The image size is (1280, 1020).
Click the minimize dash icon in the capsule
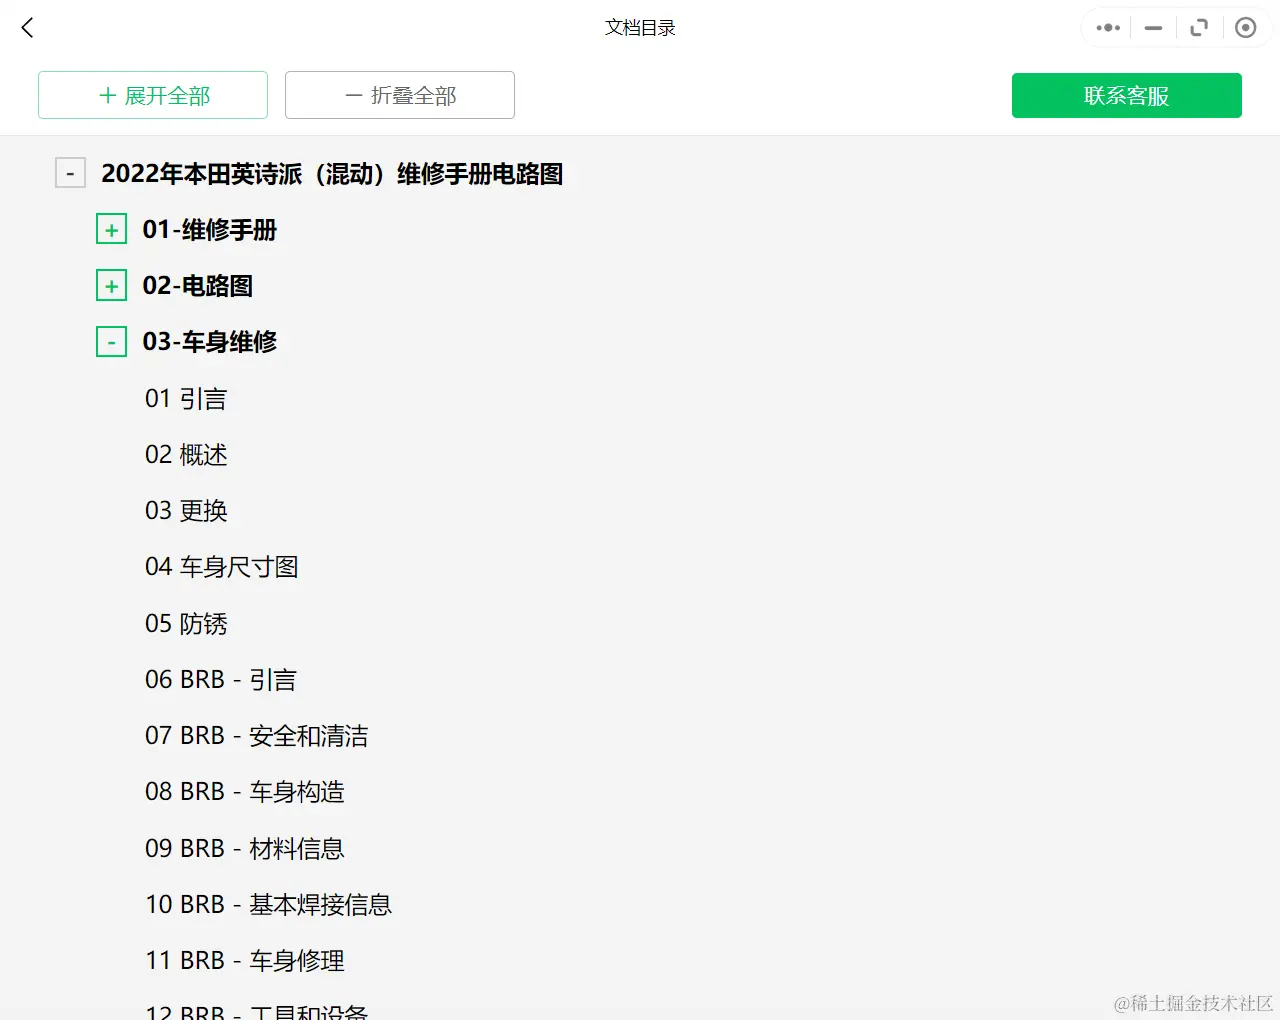[x=1152, y=27]
